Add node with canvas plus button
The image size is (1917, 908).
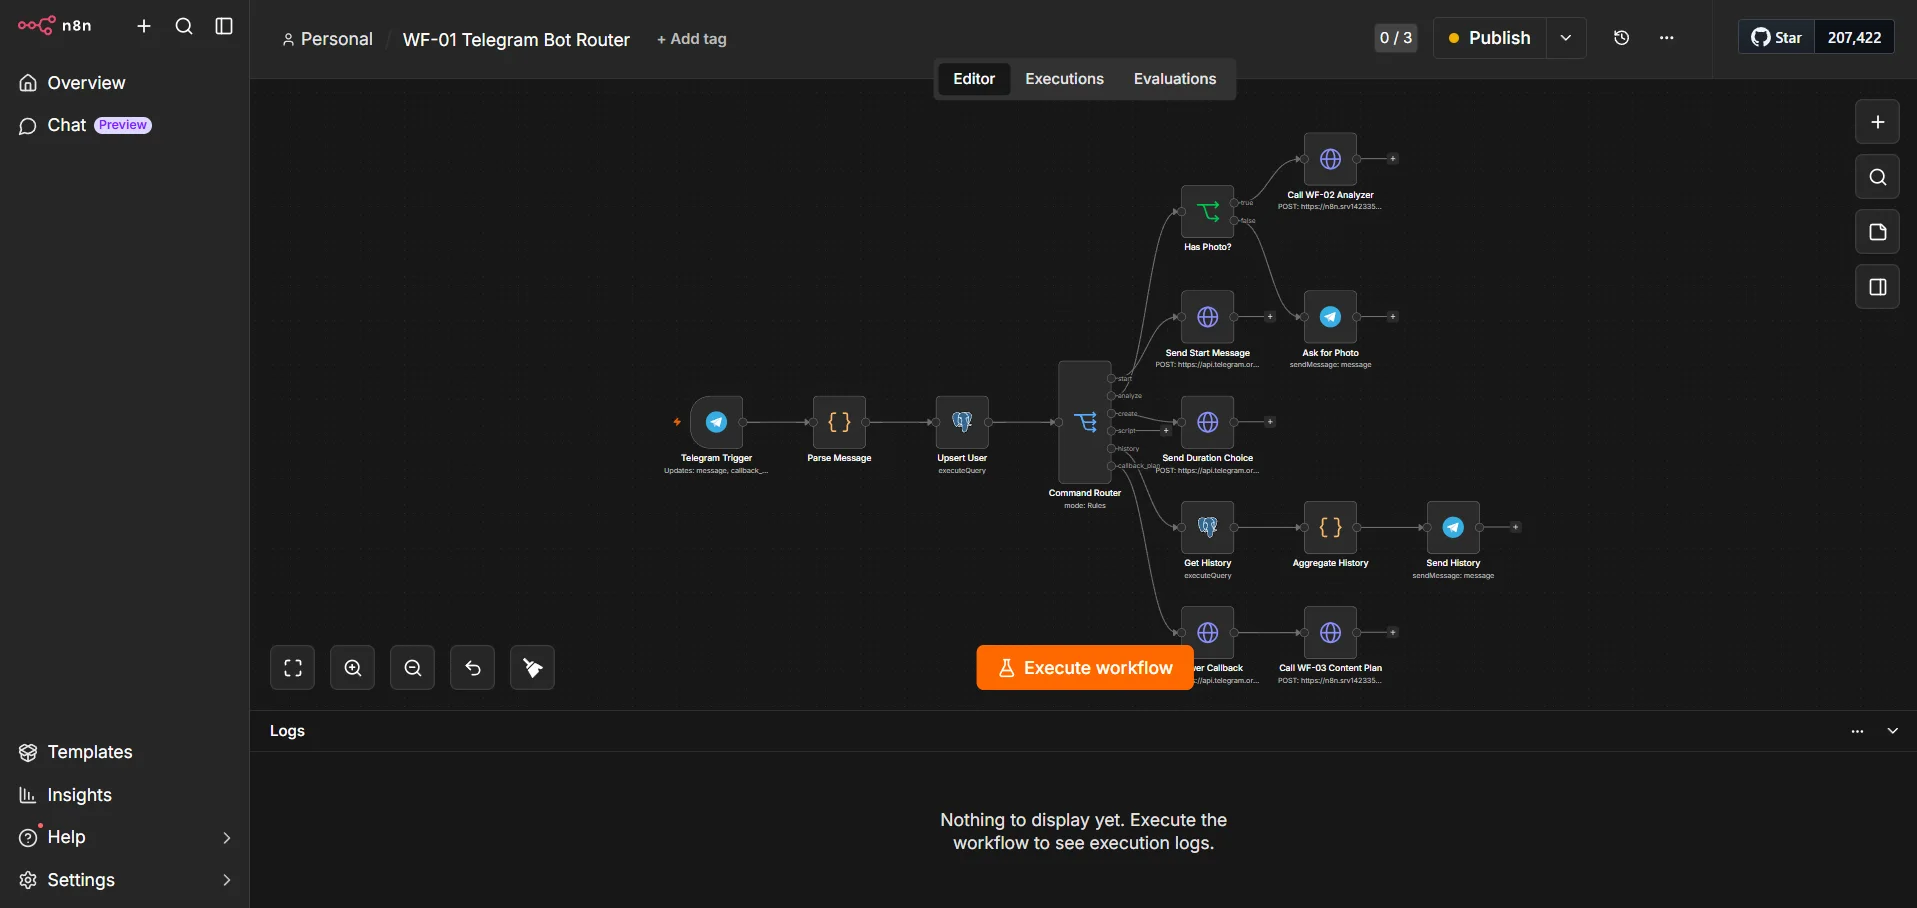click(x=1877, y=122)
